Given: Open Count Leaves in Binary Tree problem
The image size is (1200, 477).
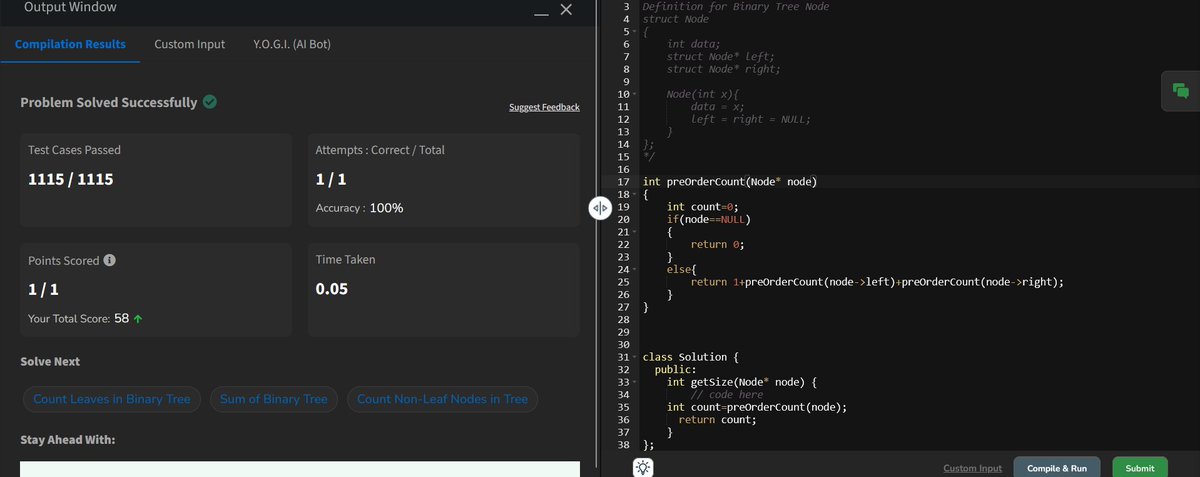Looking at the screenshot, I should pyautogui.click(x=112, y=399).
